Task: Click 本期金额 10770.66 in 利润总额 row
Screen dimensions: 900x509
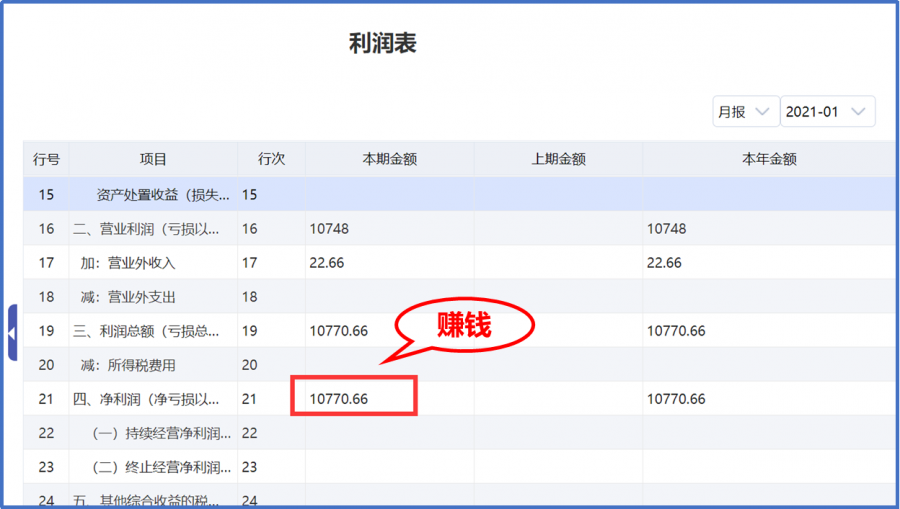Action: [339, 331]
